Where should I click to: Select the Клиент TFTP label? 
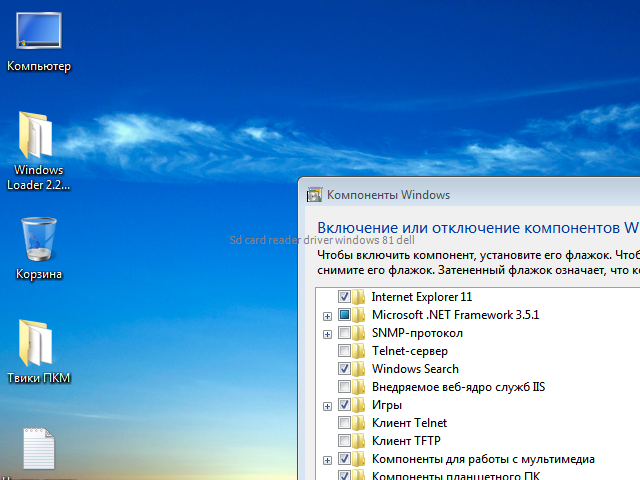(x=406, y=441)
